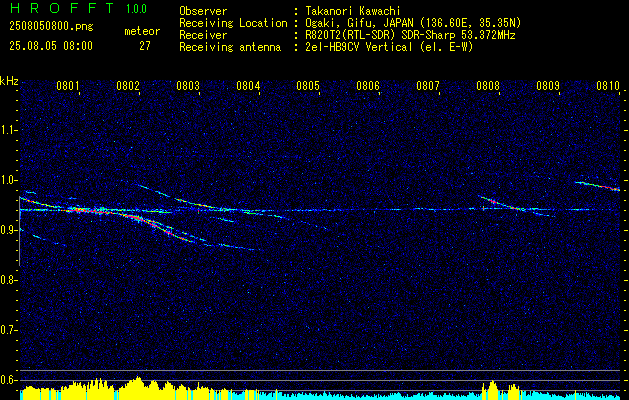This screenshot has width=629, height=400.
Task: Click the 0.7 frequency axis label
Action: coord(8,330)
